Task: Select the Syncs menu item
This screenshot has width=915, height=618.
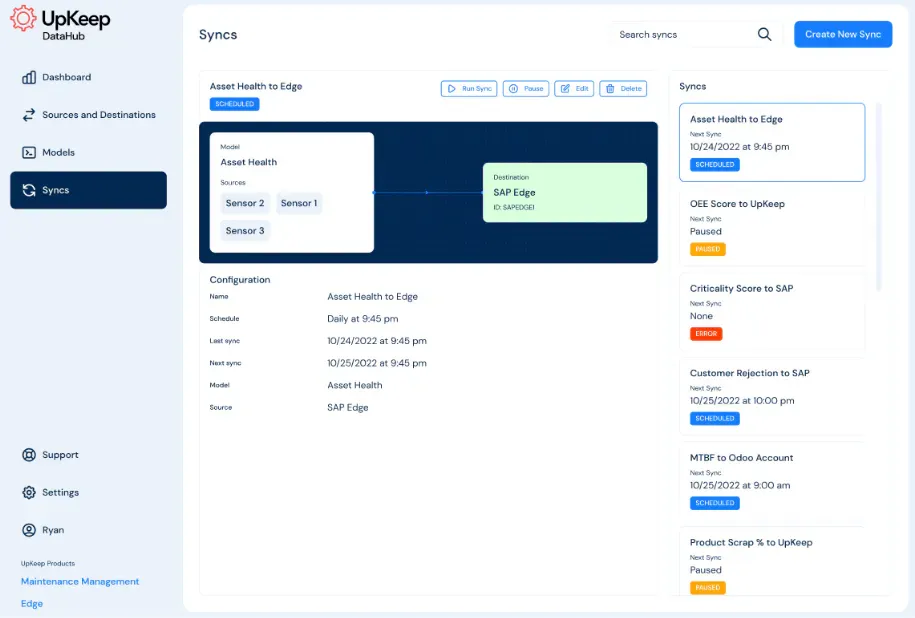Action: [88, 190]
